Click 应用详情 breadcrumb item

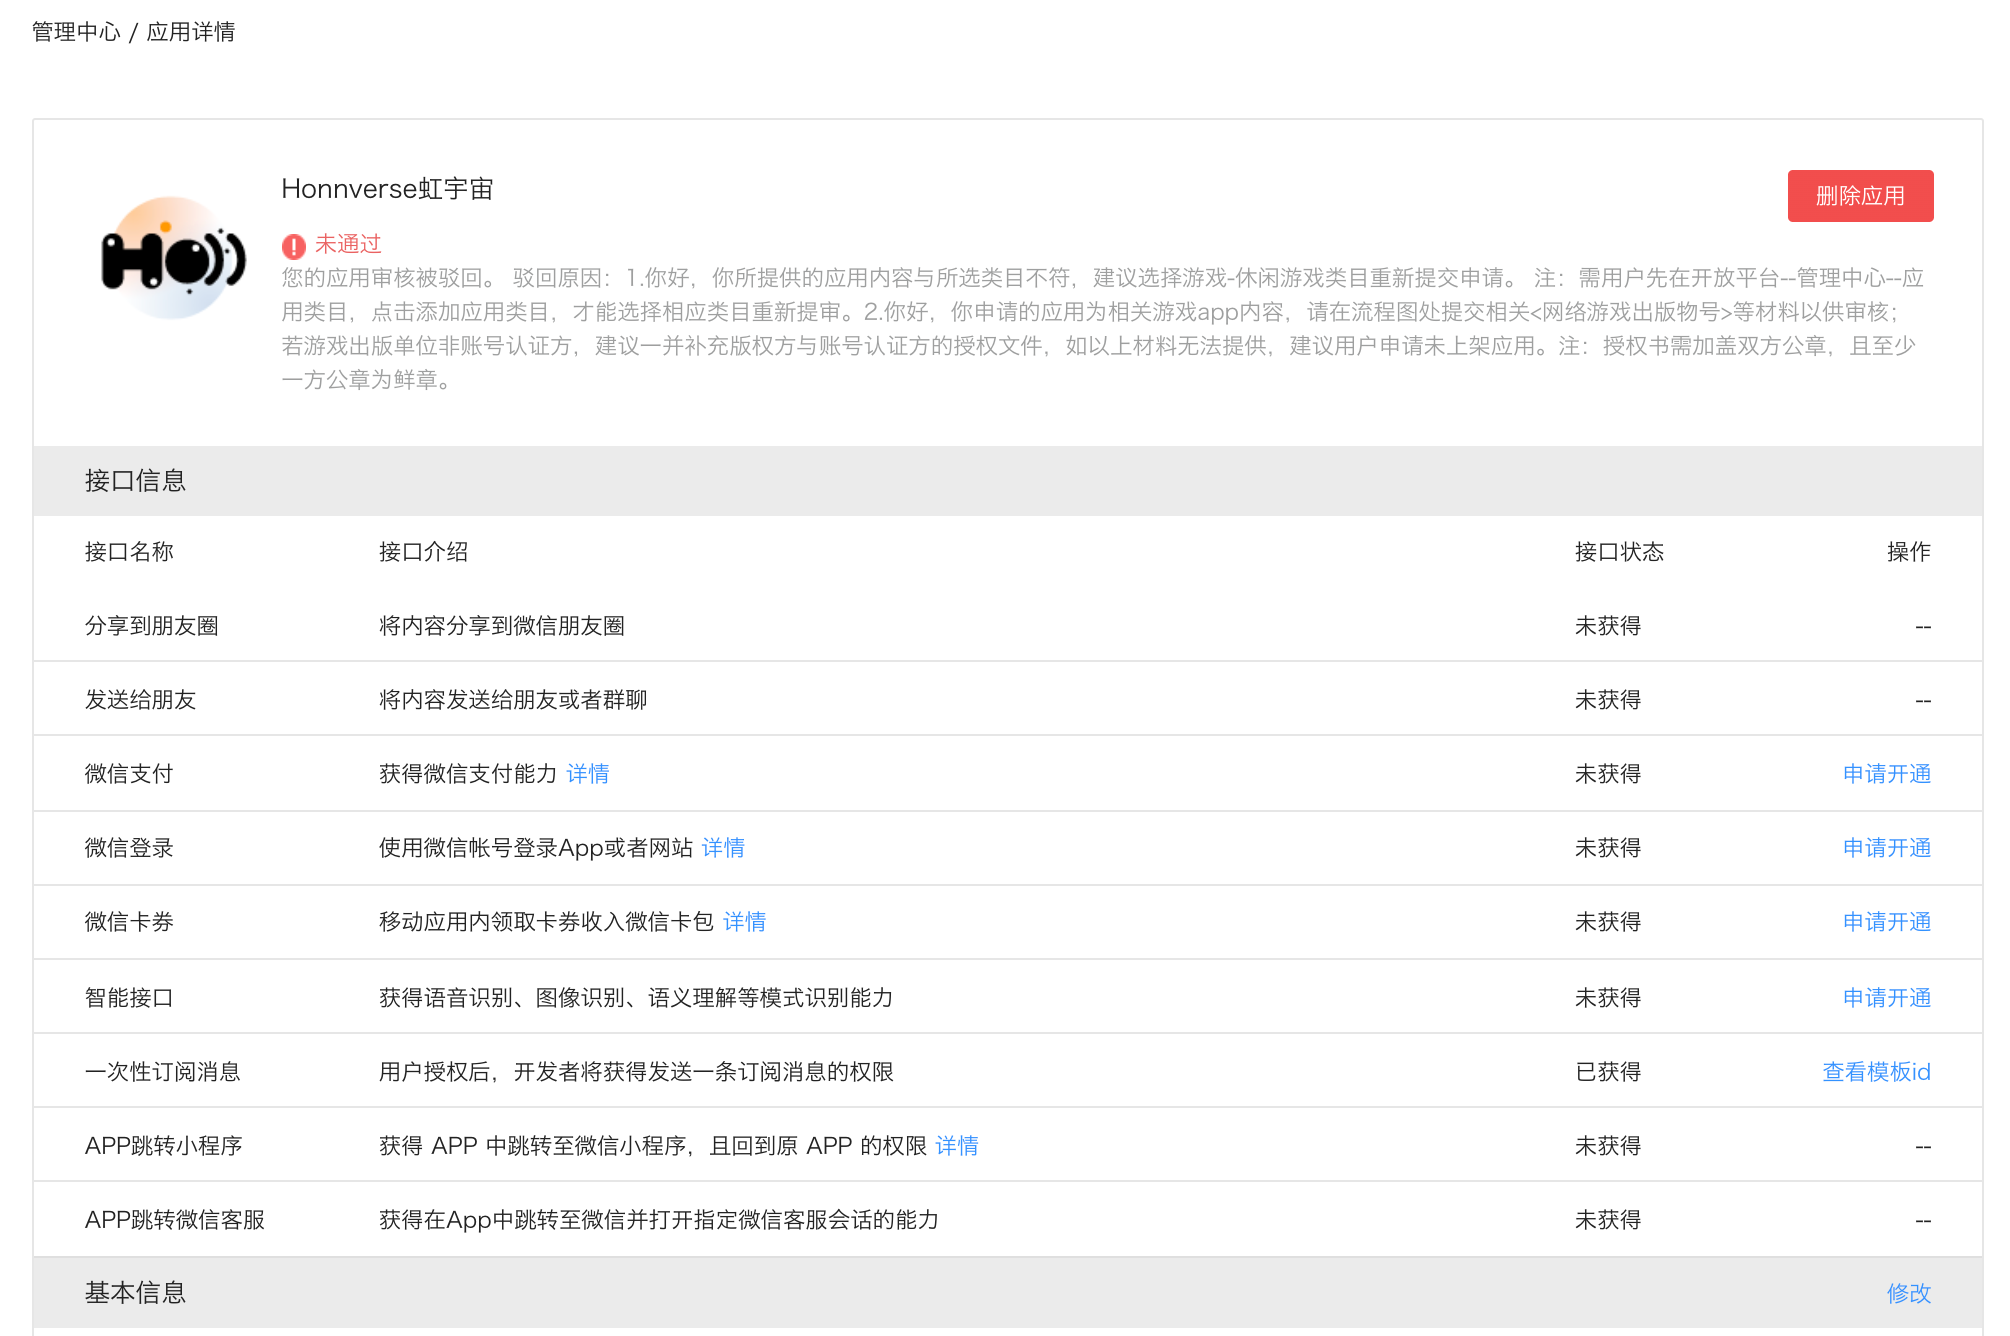tap(191, 32)
